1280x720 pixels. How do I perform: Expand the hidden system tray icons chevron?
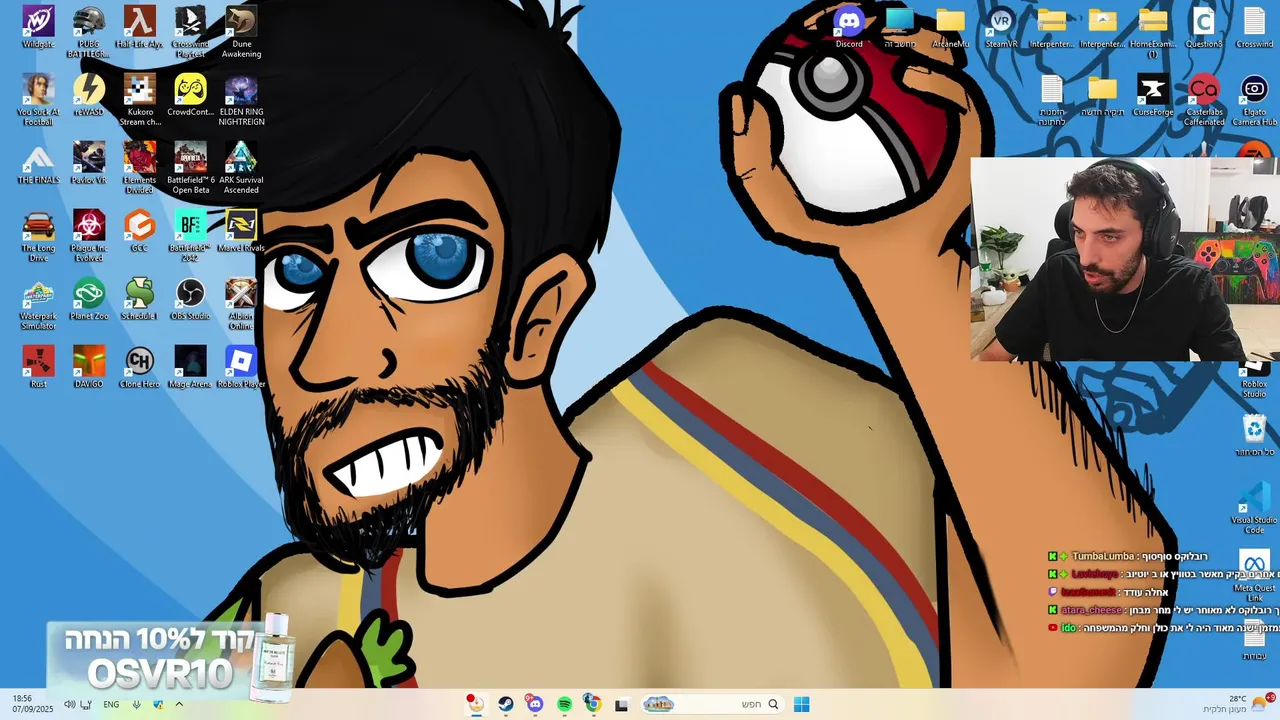(179, 704)
